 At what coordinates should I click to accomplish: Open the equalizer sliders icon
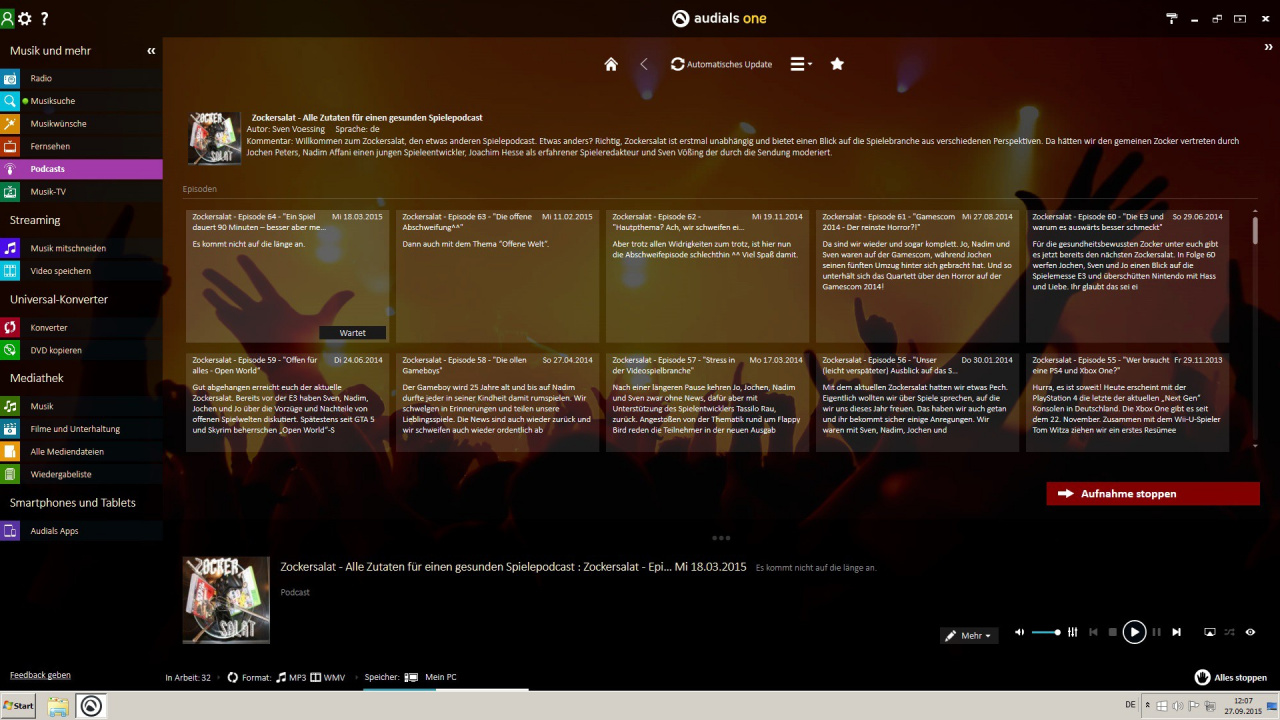pos(1072,632)
